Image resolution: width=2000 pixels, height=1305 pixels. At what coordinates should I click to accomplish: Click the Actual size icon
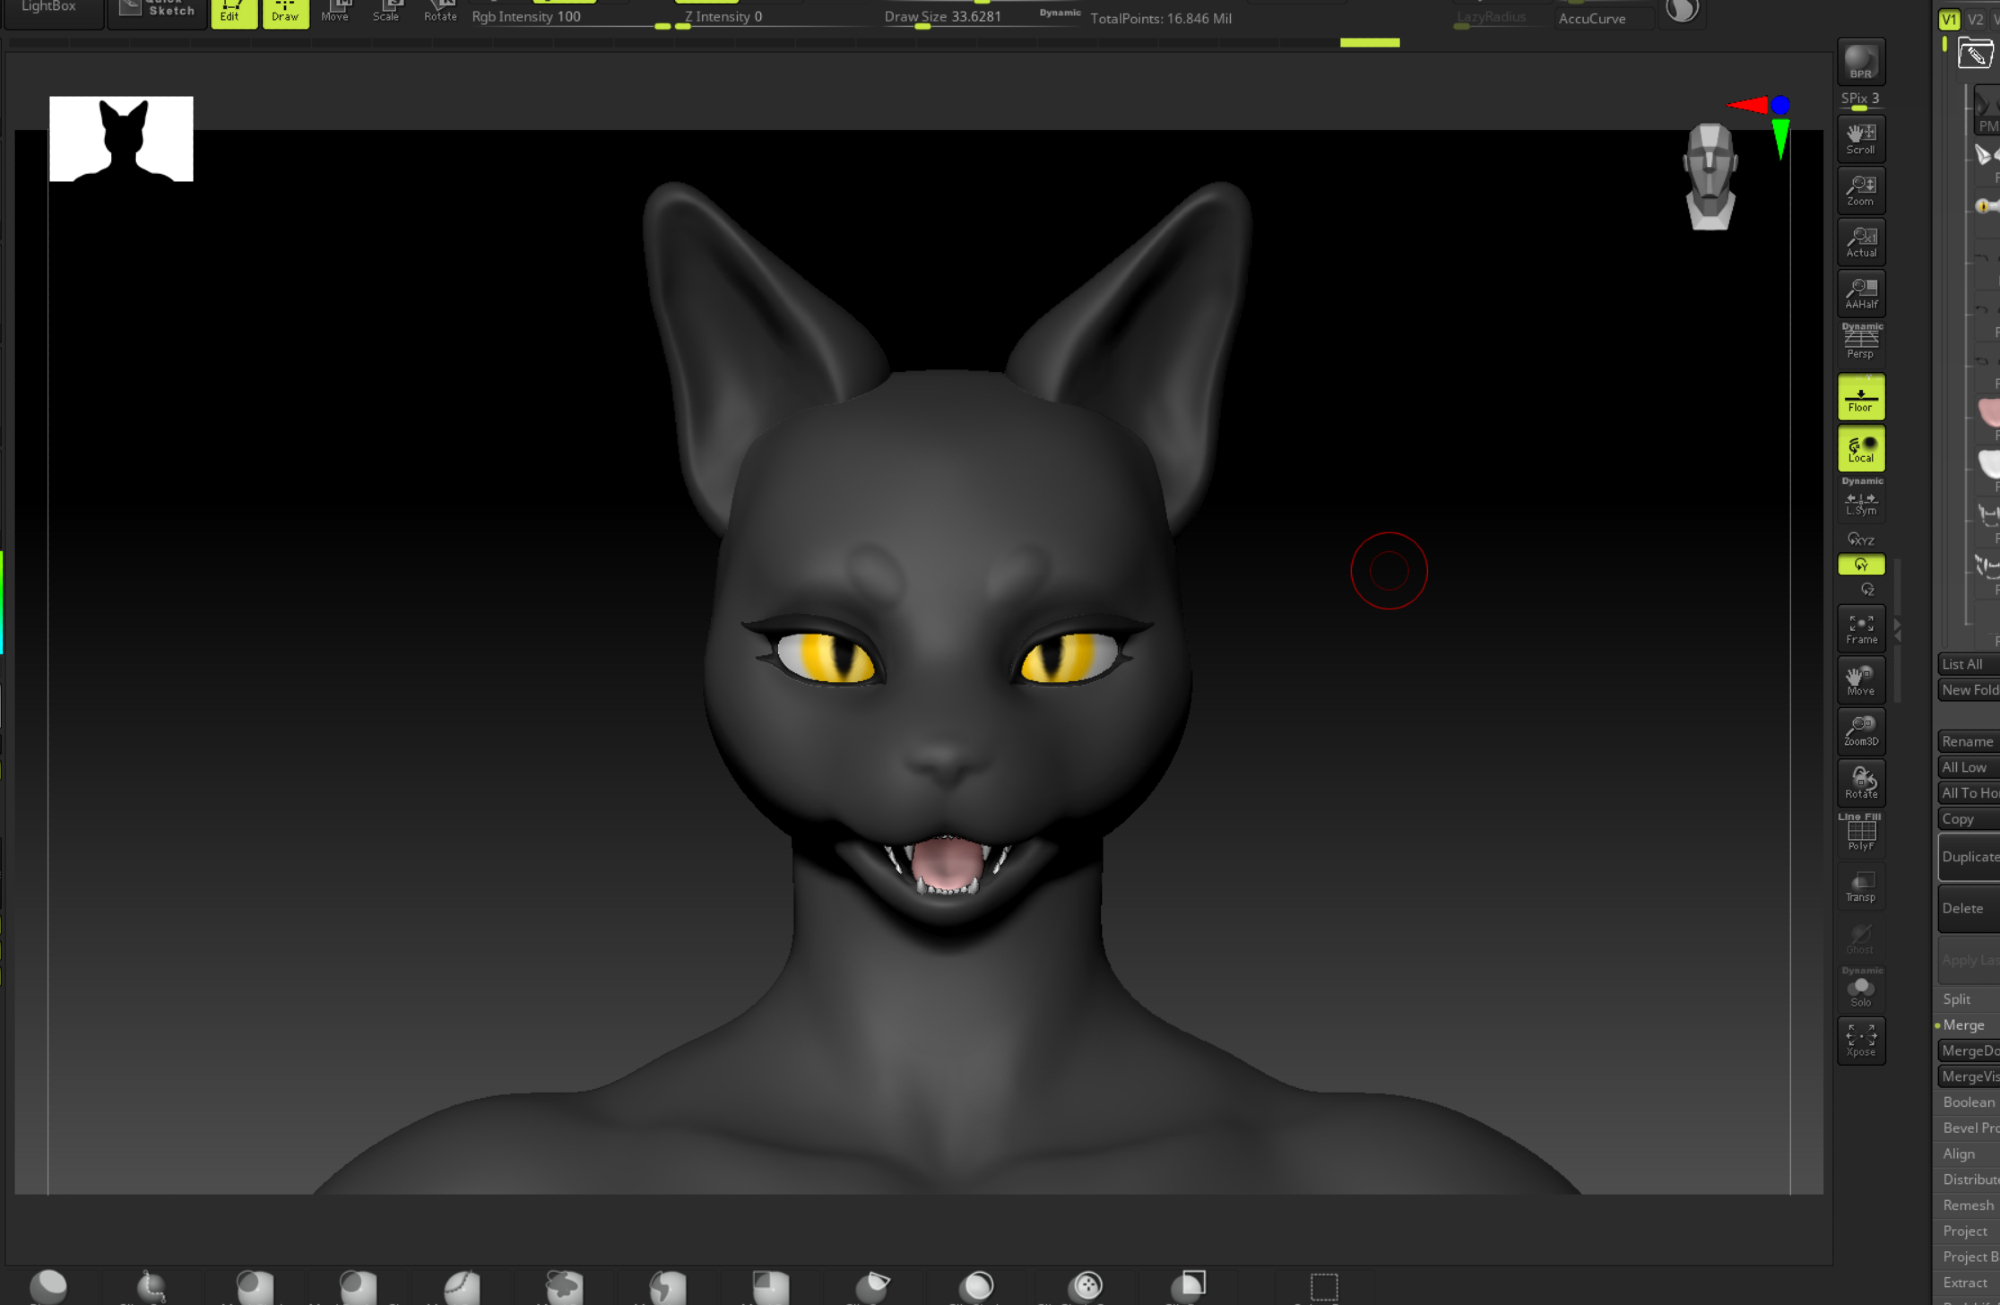1860,242
